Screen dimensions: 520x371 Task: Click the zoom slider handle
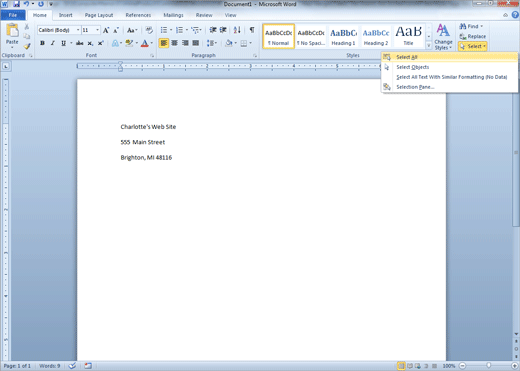[x=488, y=366]
